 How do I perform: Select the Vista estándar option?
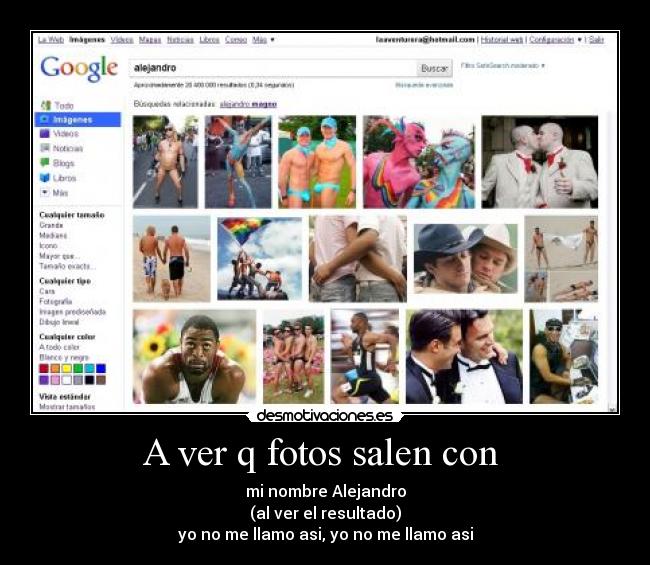65,397
